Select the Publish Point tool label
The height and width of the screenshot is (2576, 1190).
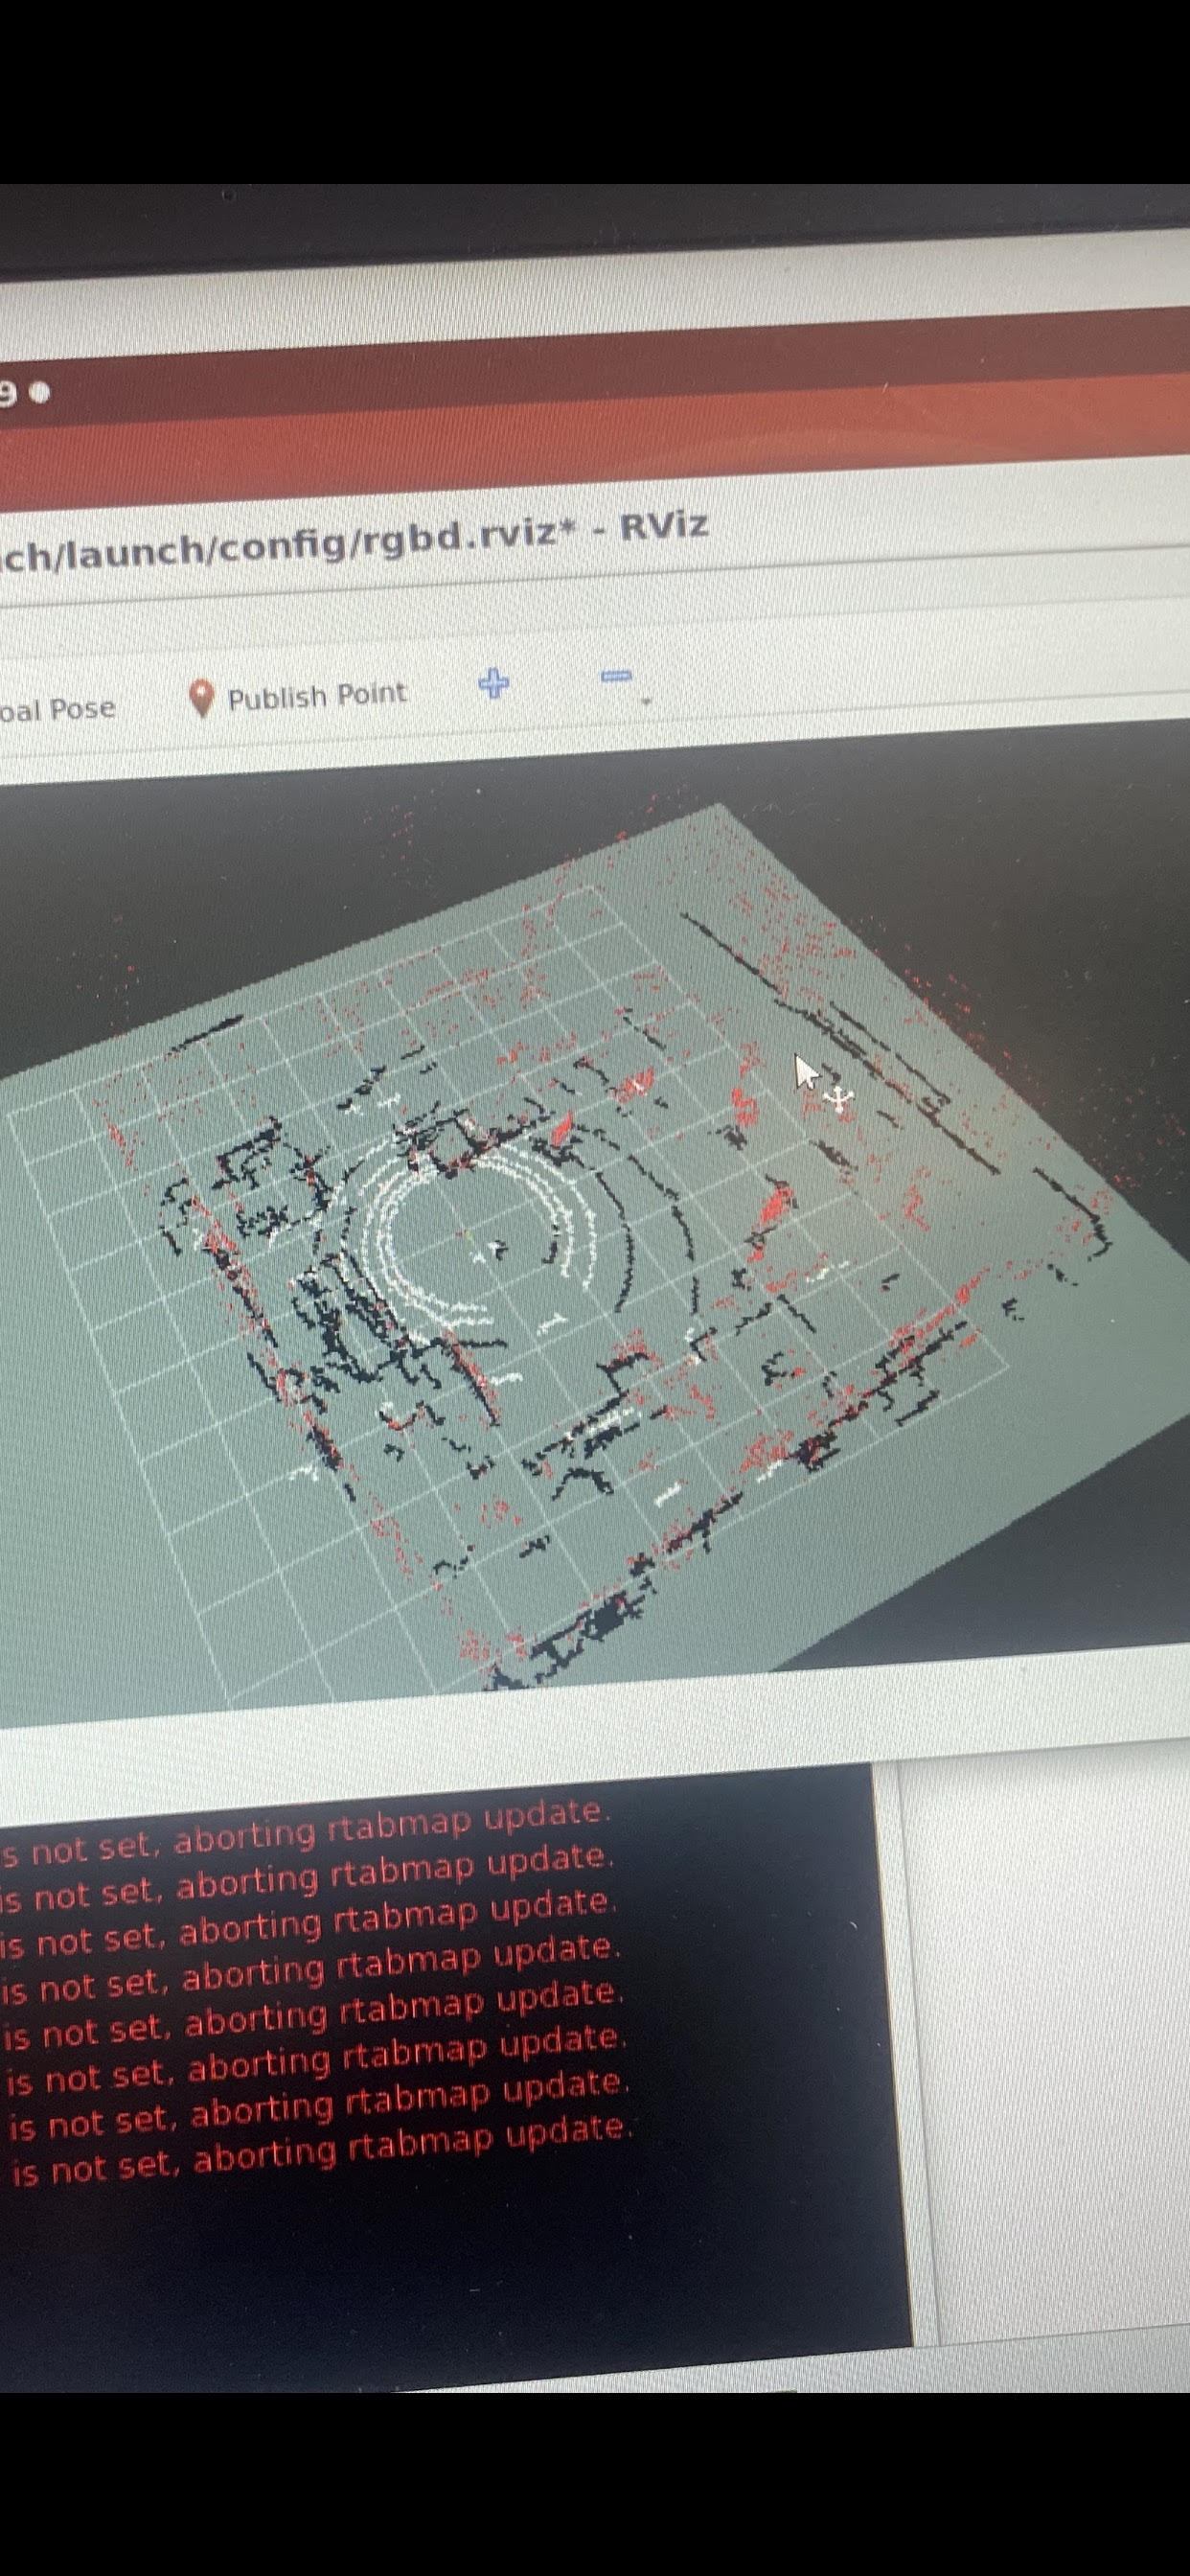coord(317,696)
